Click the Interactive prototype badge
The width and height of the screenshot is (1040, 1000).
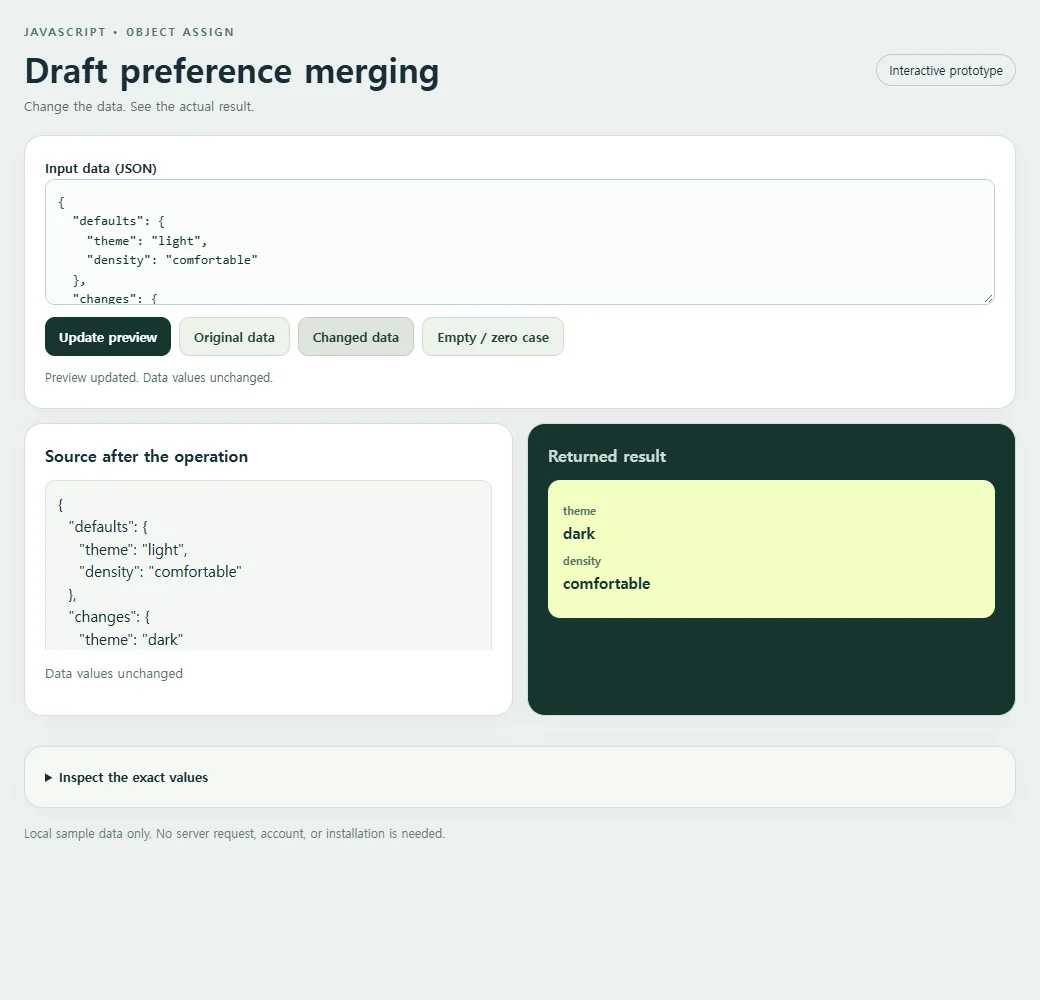pos(945,70)
